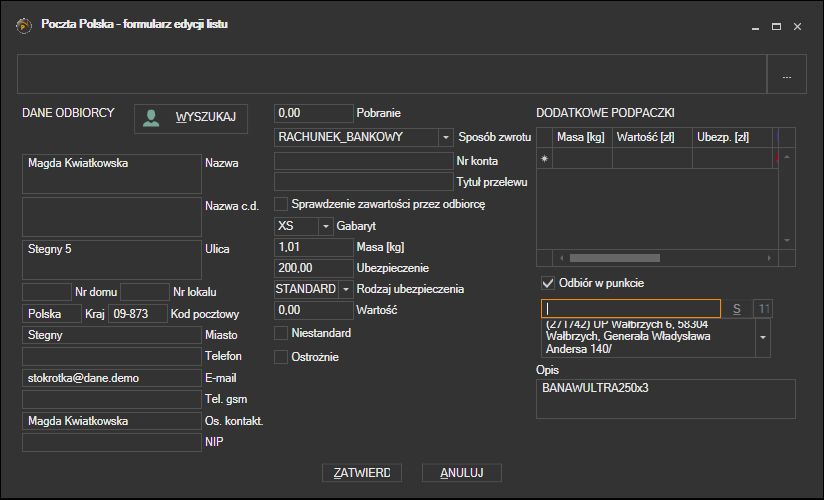Click the Kraj field showing Polska
The image size is (824, 500).
[52, 314]
